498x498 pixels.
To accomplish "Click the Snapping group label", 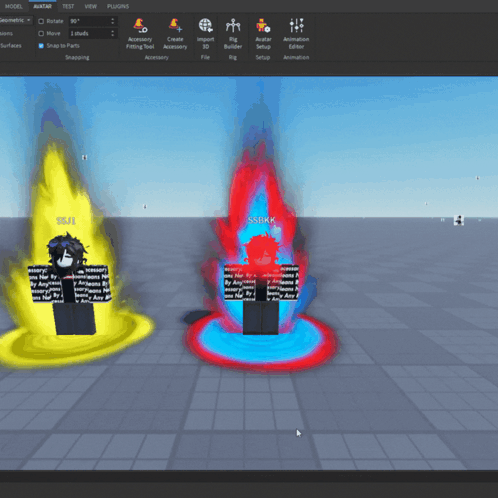I will (77, 57).
